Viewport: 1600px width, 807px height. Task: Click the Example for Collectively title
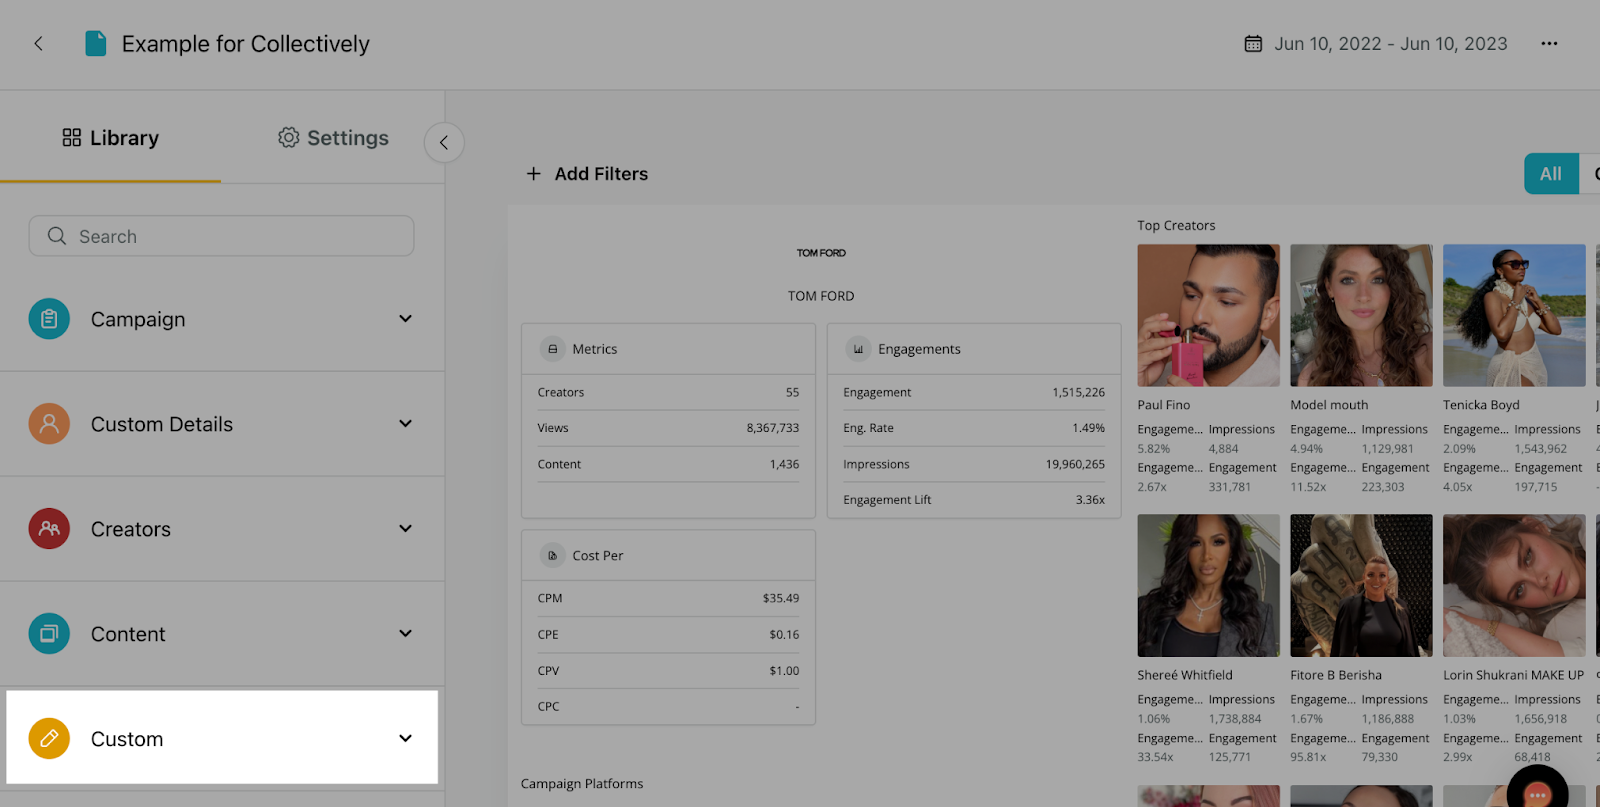246,44
